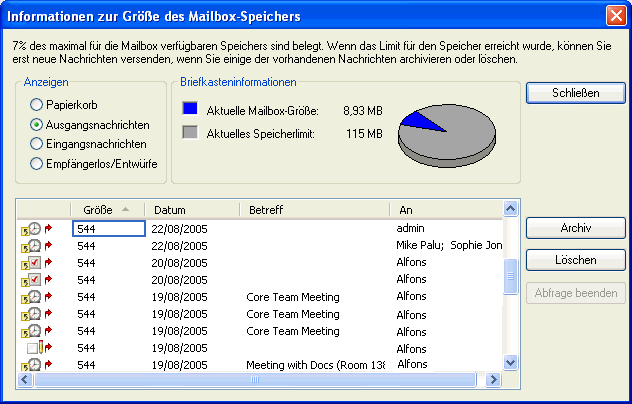Click the red arrow icon in the Meeting with Docs row

pyautogui.click(x=48, y=364)
